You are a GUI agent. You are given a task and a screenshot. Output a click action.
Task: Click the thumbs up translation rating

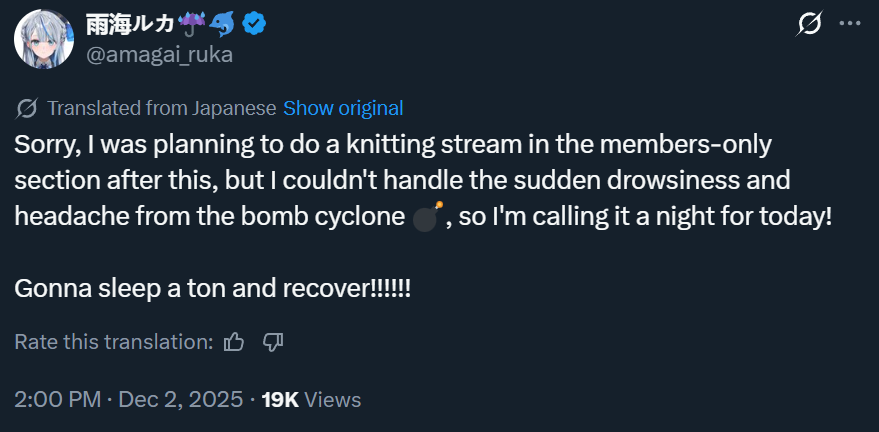(x=235, y=342)
